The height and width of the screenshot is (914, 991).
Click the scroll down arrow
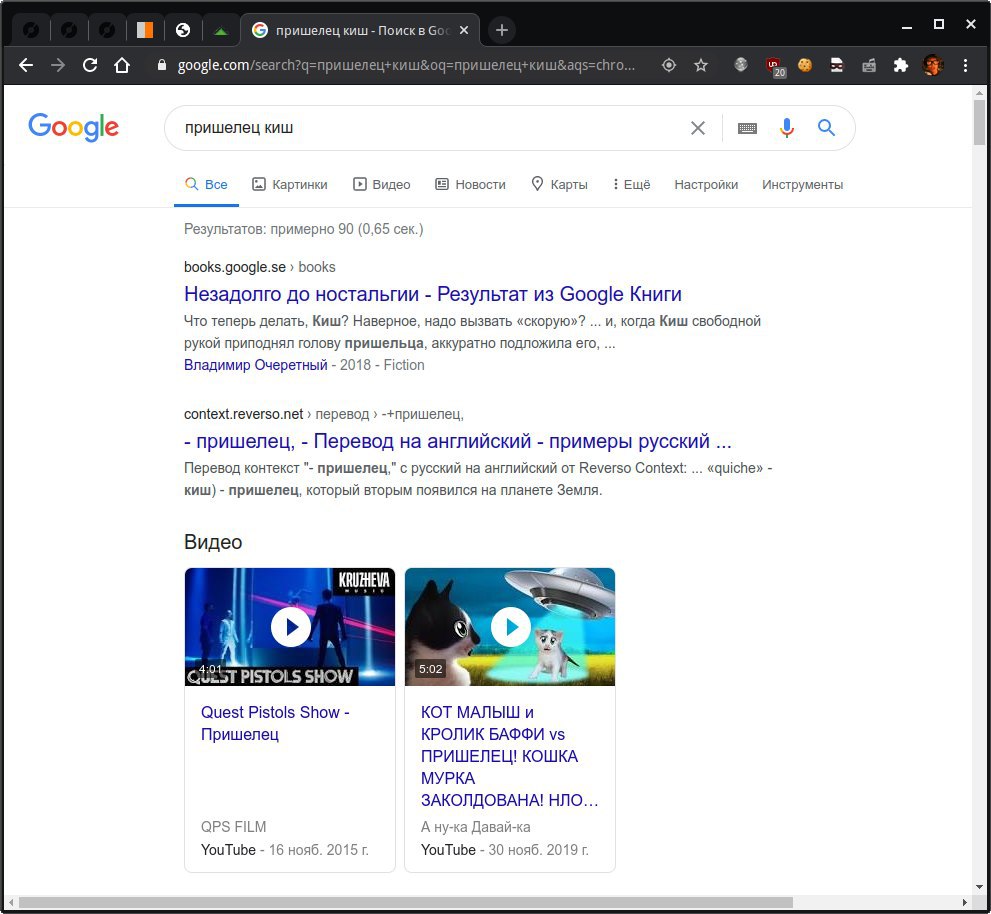click(x=979, y=887)
